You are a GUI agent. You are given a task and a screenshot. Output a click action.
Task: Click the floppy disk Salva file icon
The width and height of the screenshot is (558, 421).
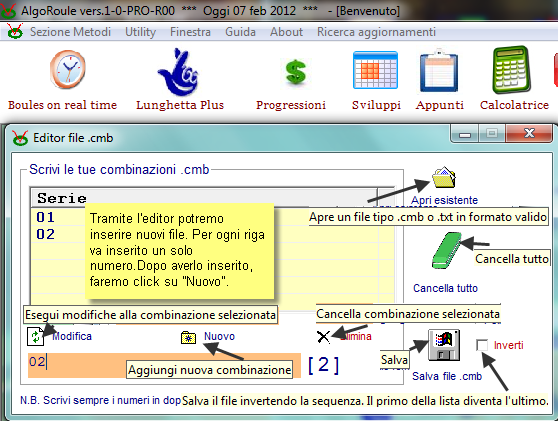(444, 345)
